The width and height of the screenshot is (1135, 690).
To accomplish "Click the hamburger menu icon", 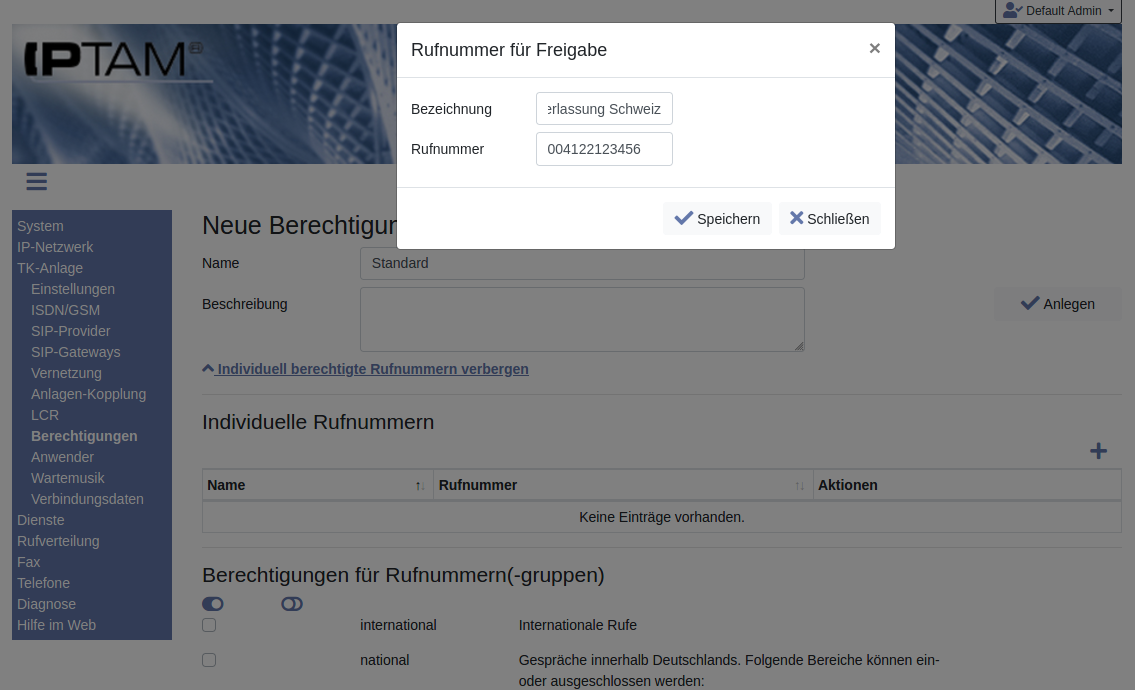I will (37, 181).
